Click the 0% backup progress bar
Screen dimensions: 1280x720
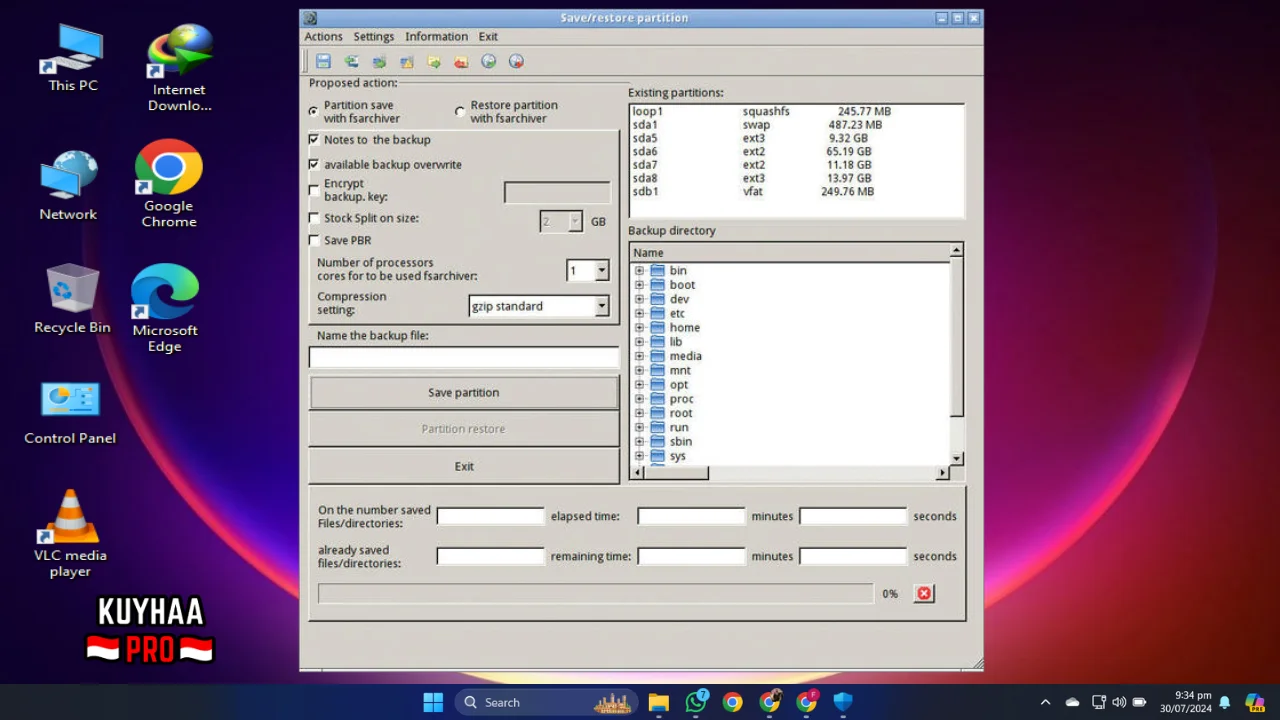[596, 594]
